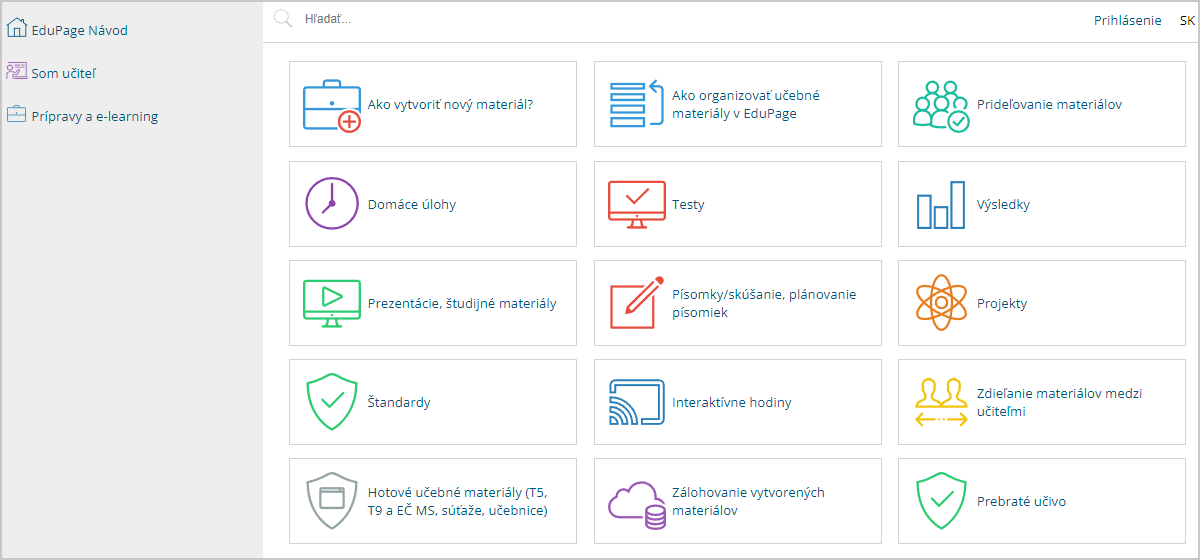Open Prezentácie, študijné materiály tile
Screen dimensions: 1200x560
click(x=433, y=303)
